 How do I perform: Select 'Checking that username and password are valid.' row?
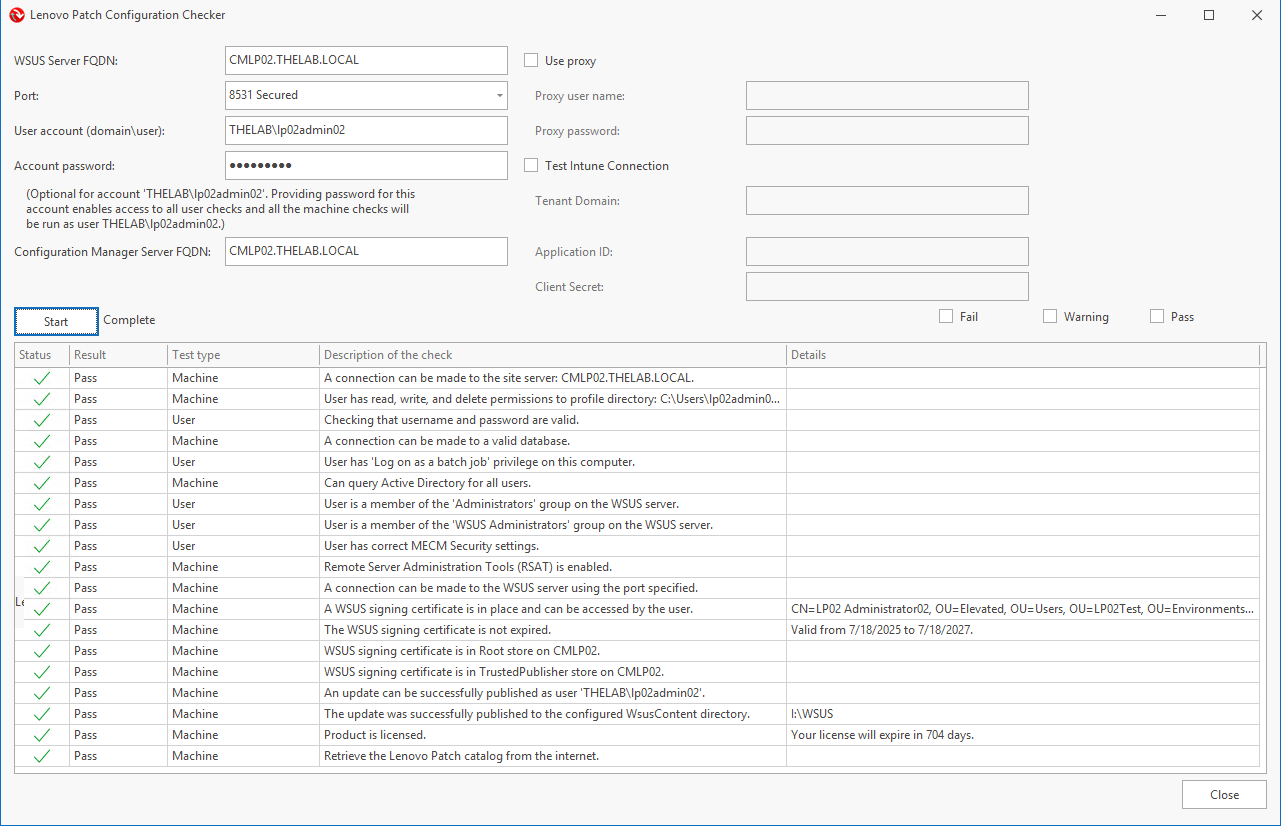click(x=637, y=420)
